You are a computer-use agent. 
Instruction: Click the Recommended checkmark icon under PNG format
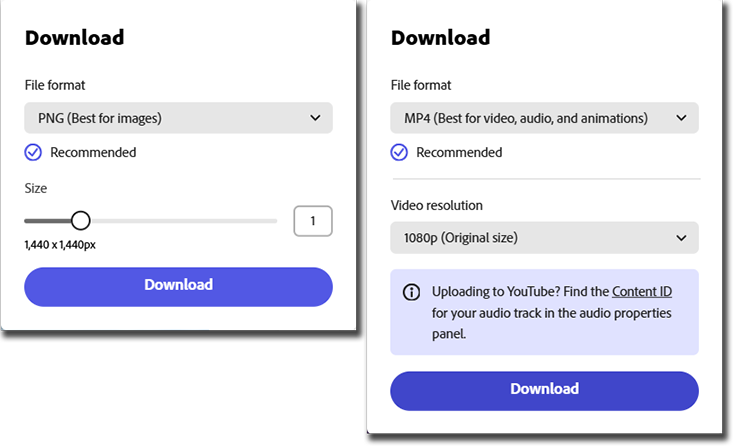pos(34,153)
